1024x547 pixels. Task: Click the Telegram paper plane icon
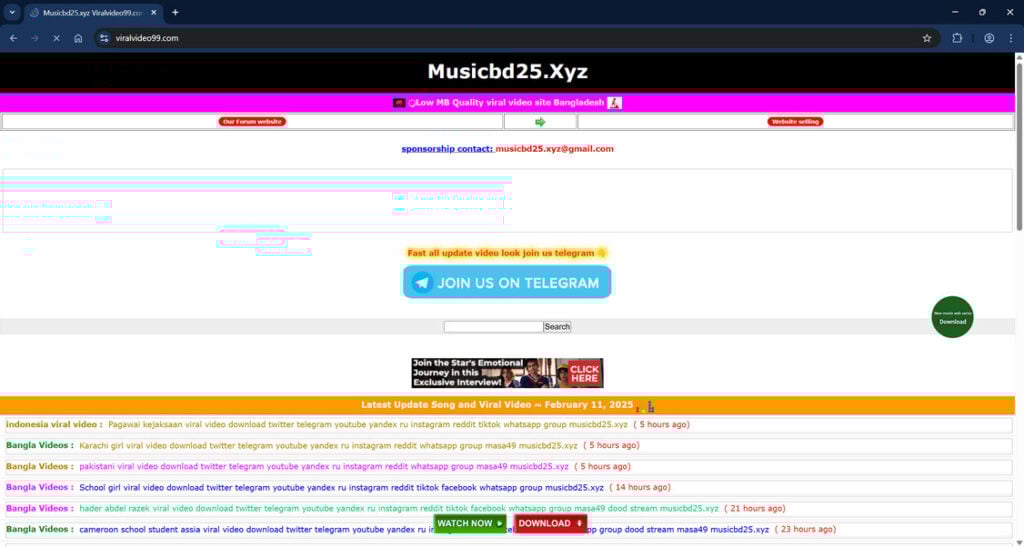click(423, 283)
